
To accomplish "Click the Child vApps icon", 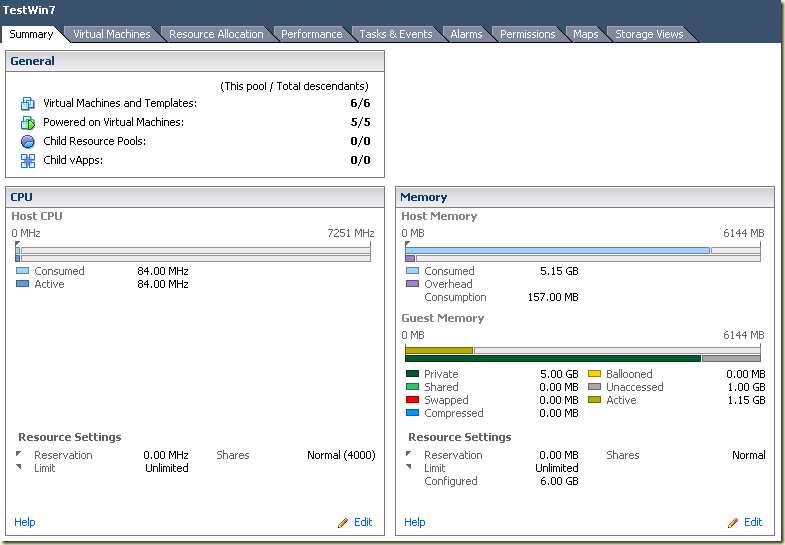I will (28, 161).
